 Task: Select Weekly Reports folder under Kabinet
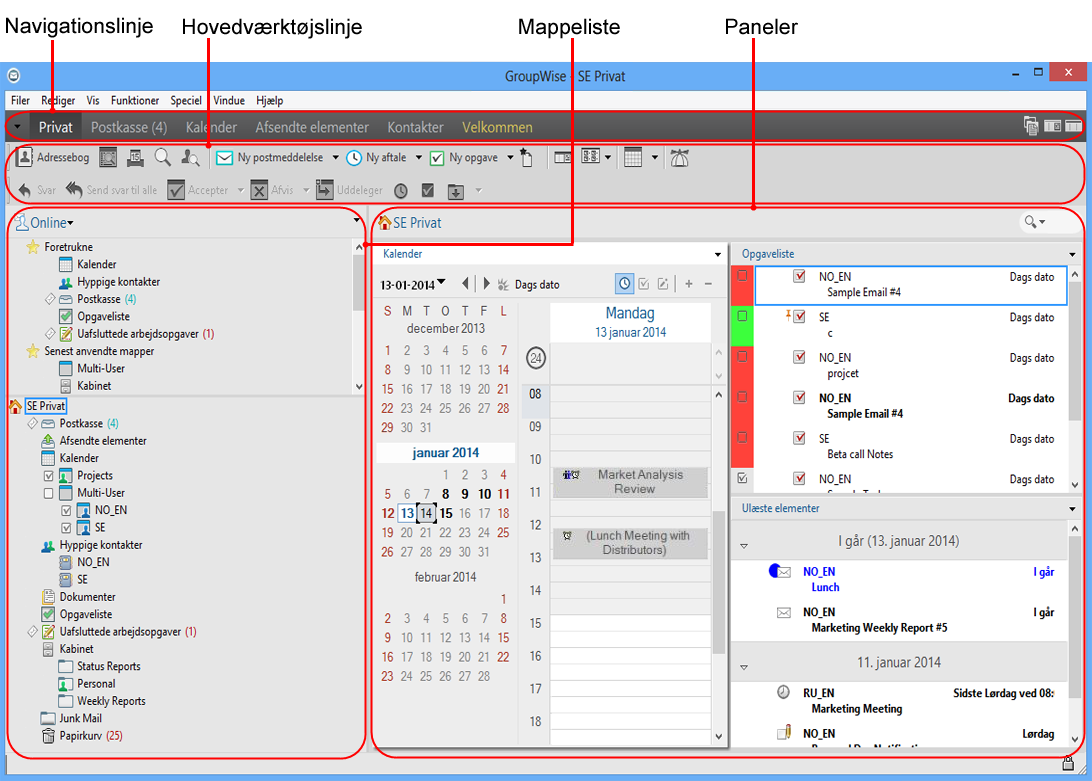111,701
